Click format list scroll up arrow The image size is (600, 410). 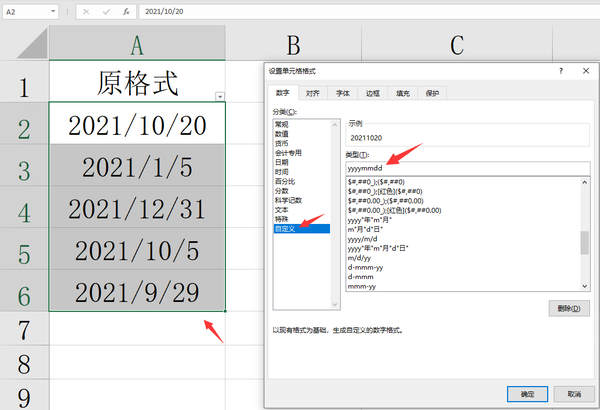click(x=584, y=183)
